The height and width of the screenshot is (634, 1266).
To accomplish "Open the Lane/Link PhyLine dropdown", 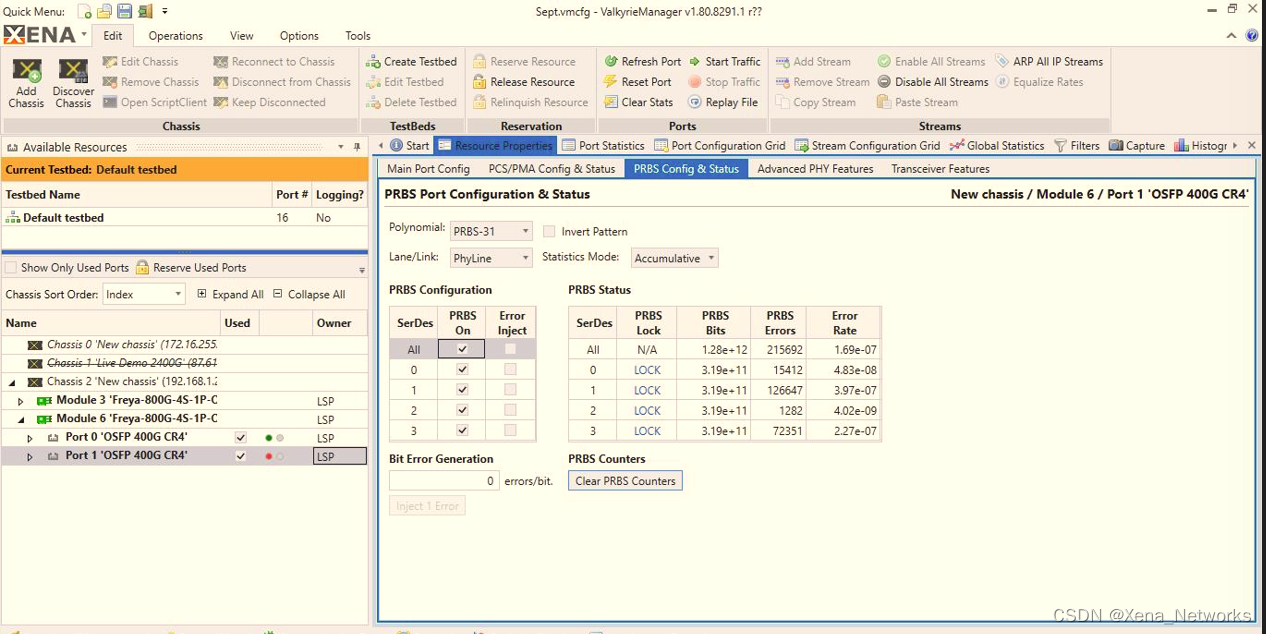I will [x=491, y=258].
